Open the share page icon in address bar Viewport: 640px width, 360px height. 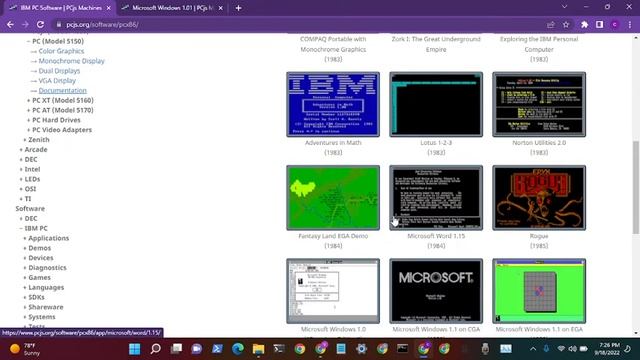551,24
